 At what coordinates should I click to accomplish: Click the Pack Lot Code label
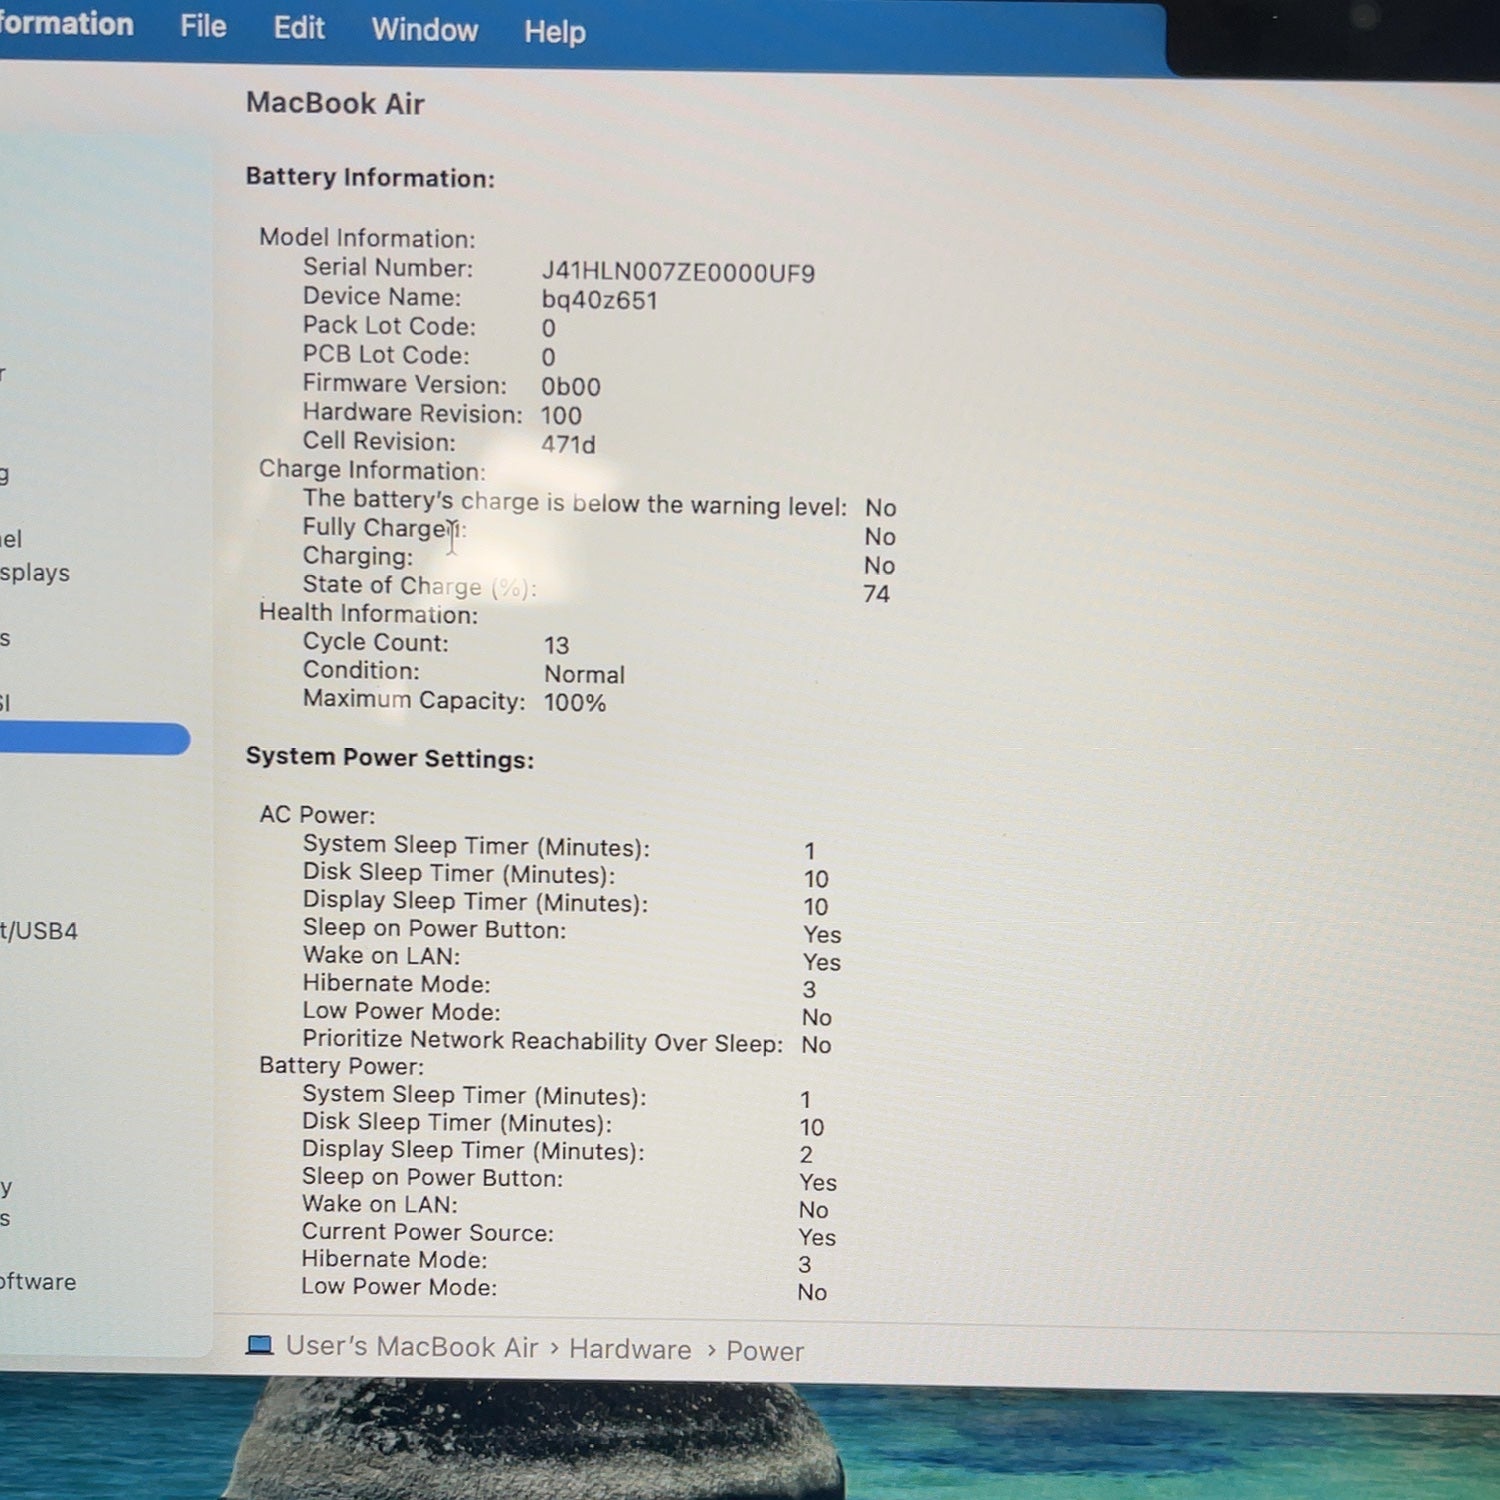(x=389, y=326)
